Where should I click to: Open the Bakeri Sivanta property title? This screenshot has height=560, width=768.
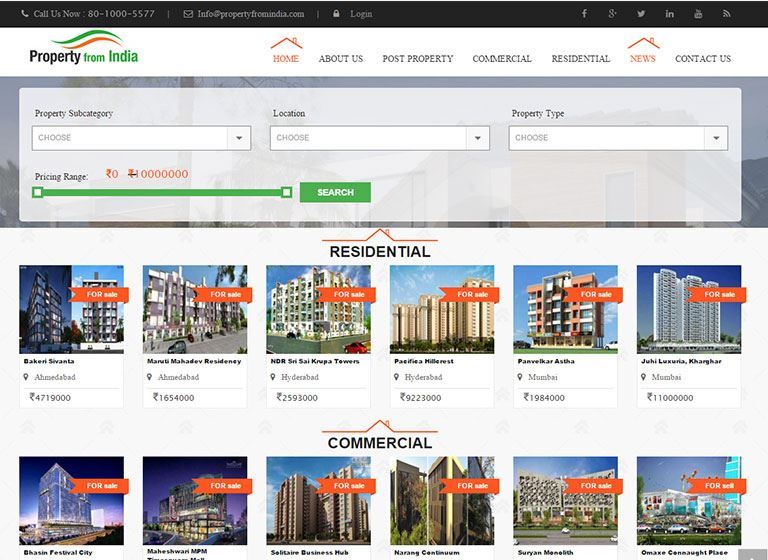click(49, 361)
